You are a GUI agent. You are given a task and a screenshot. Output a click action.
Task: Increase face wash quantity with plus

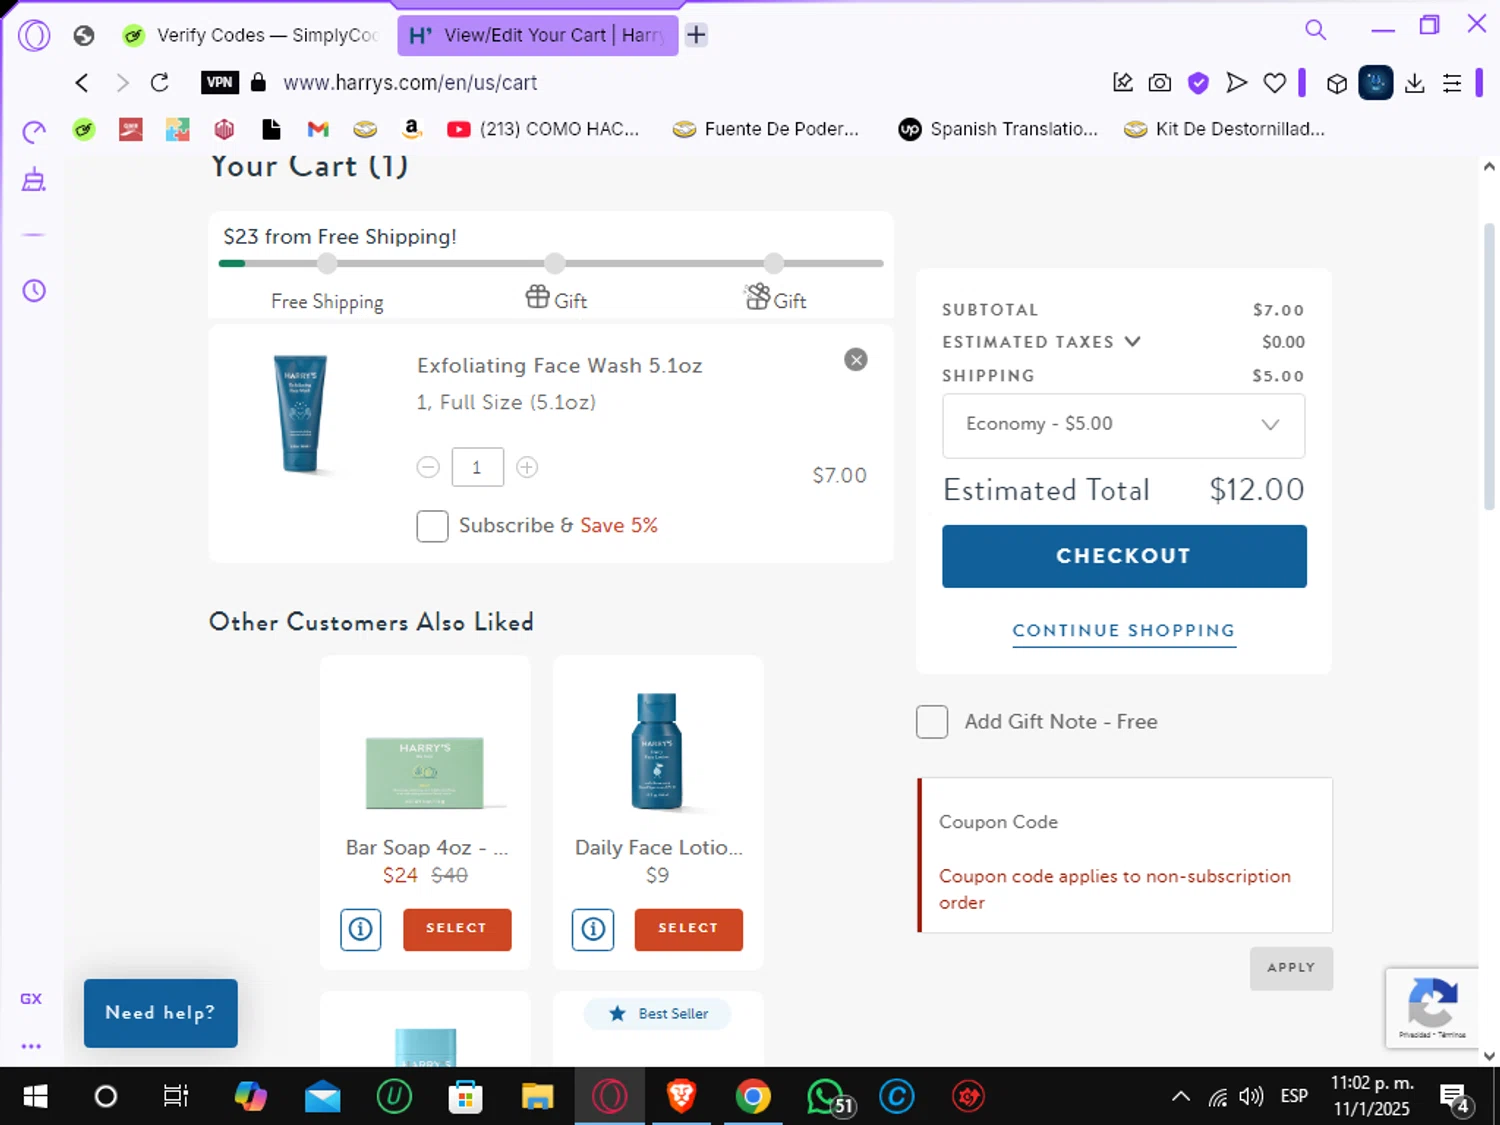coord(527,467)
